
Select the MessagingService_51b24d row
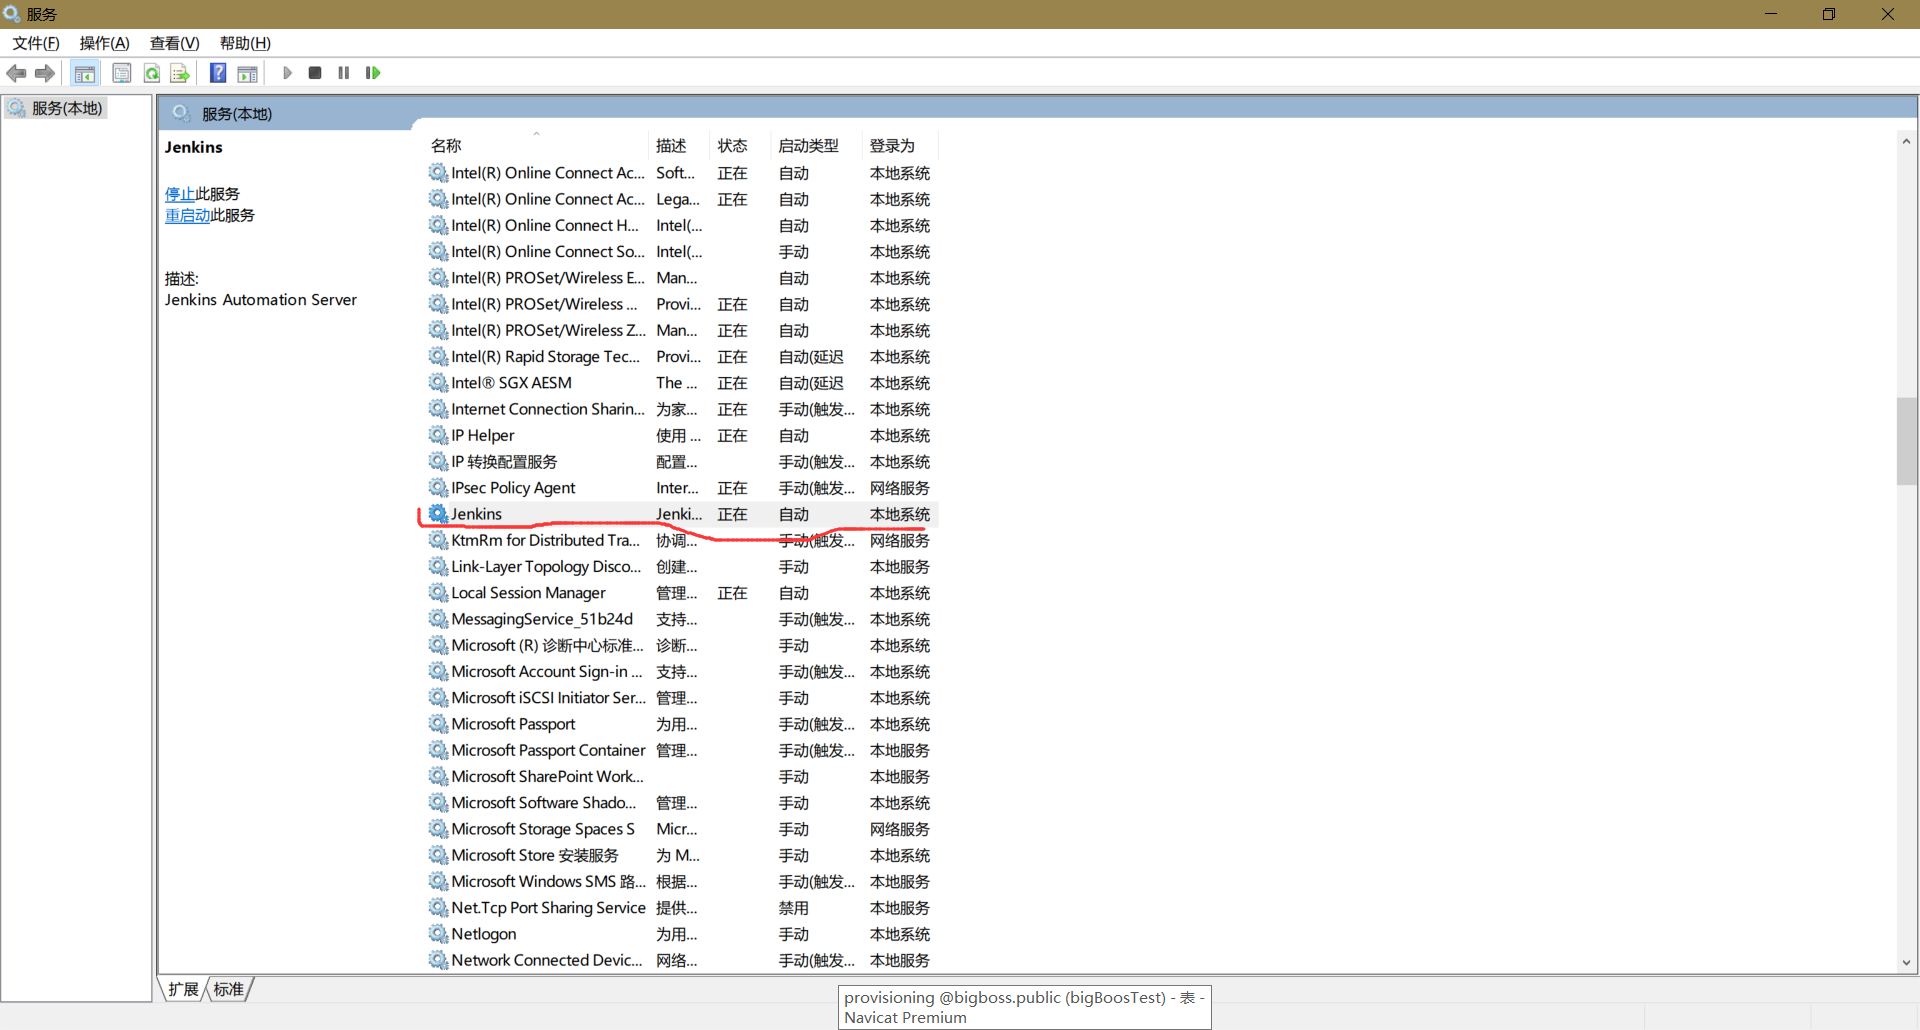coord(683,619)
